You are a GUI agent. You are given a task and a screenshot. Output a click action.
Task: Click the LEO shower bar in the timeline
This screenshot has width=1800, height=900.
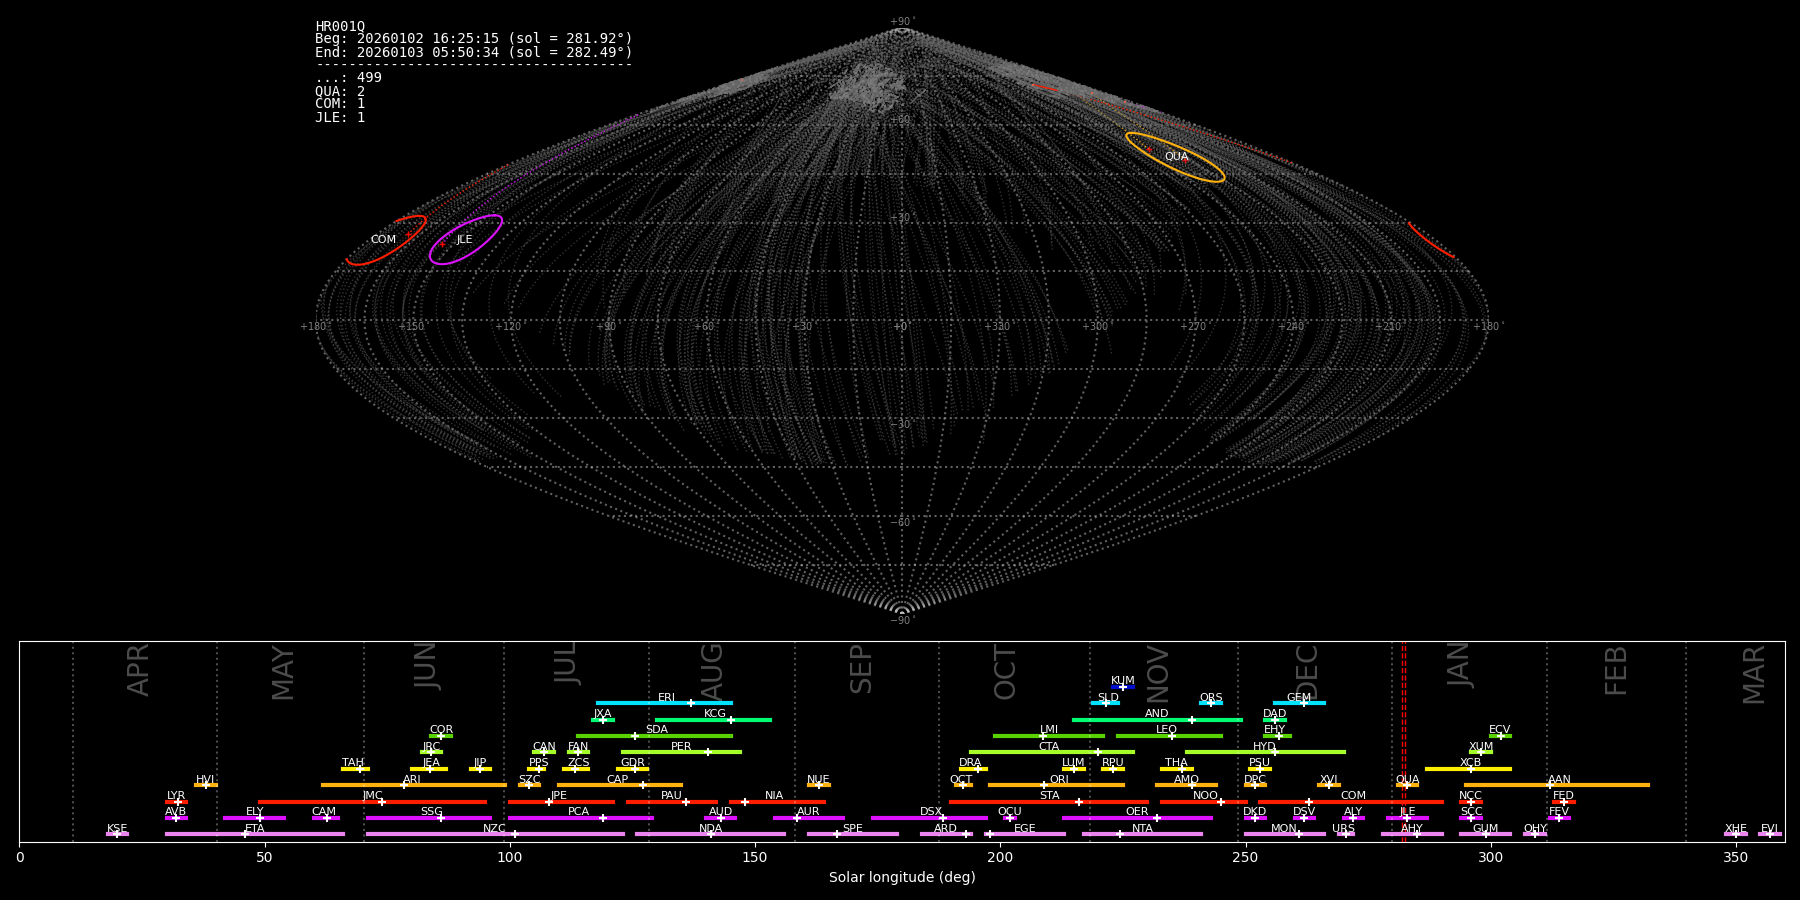click(x=1169, y=736)
